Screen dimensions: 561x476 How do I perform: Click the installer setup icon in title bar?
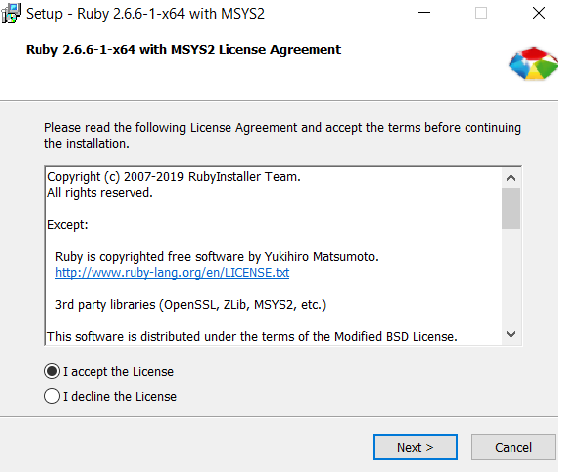point(11,14)
